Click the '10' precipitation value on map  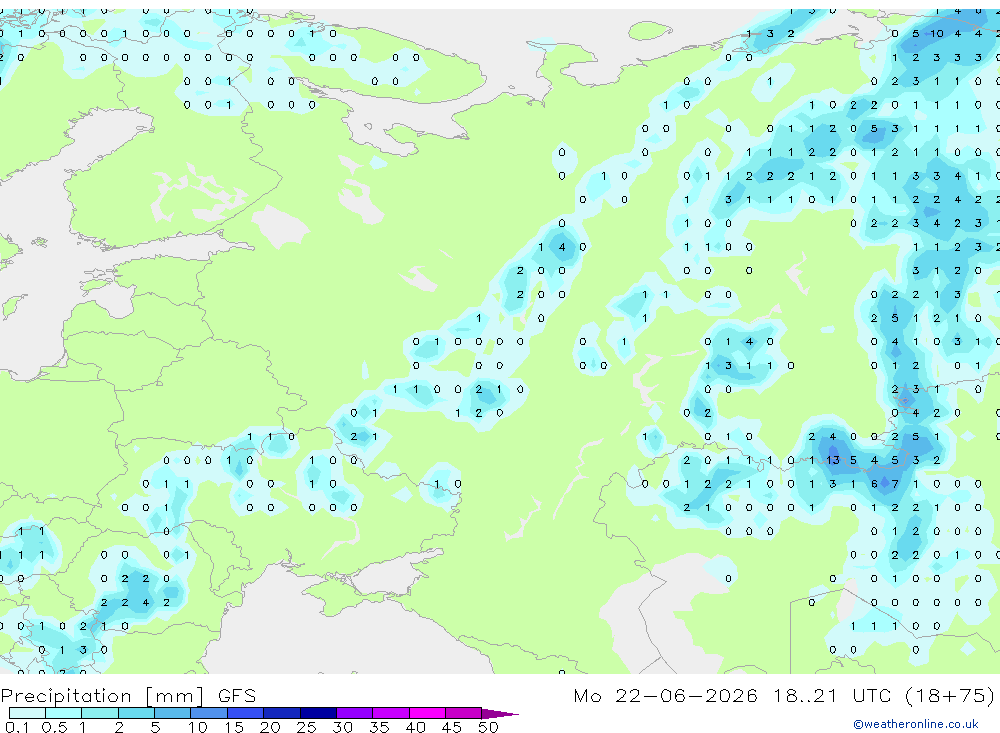pyautogui.click(x=936, y=34)
